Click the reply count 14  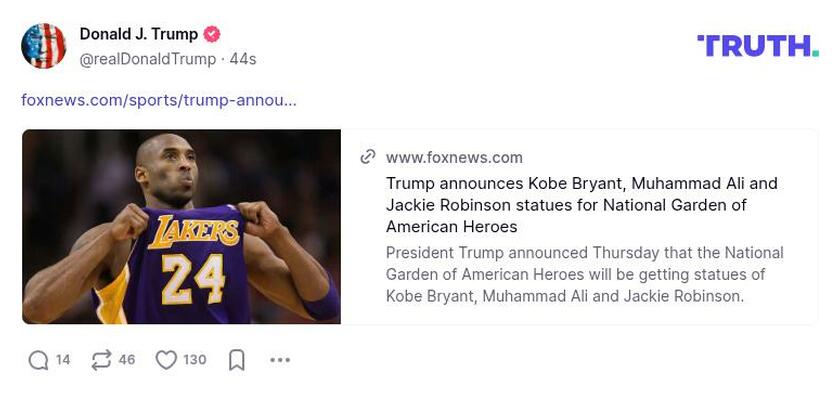63,360
